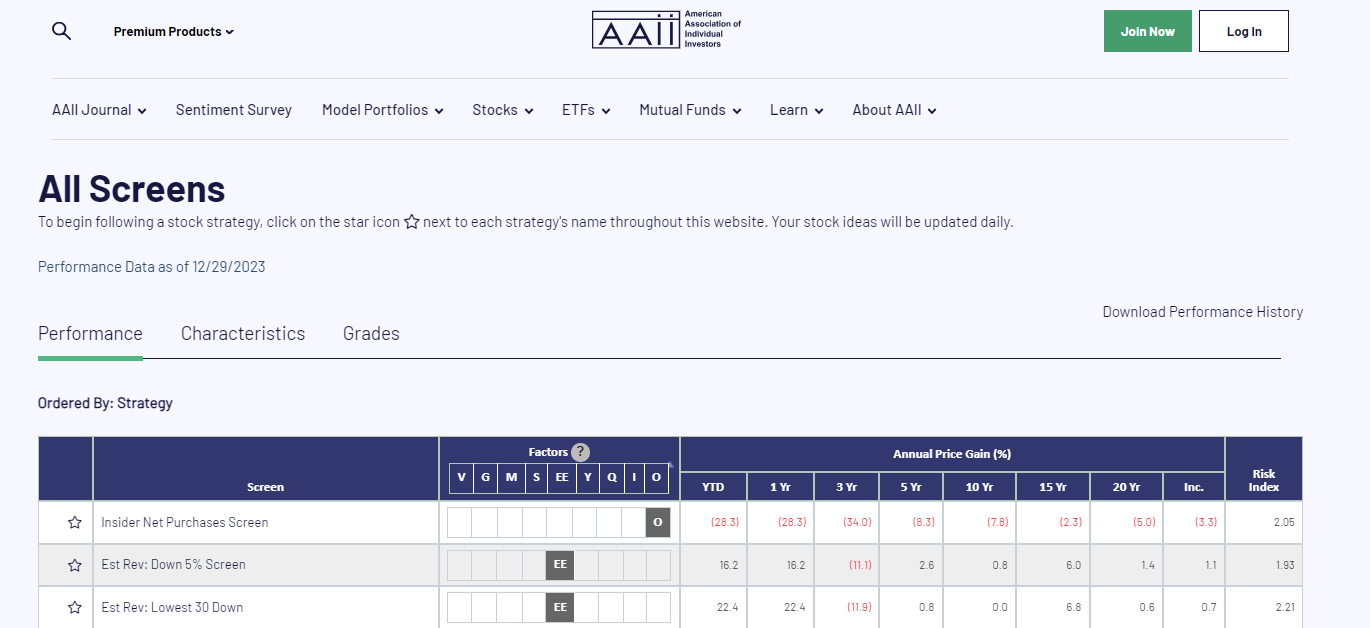Expand the About AAII menu

click(894, 110)
